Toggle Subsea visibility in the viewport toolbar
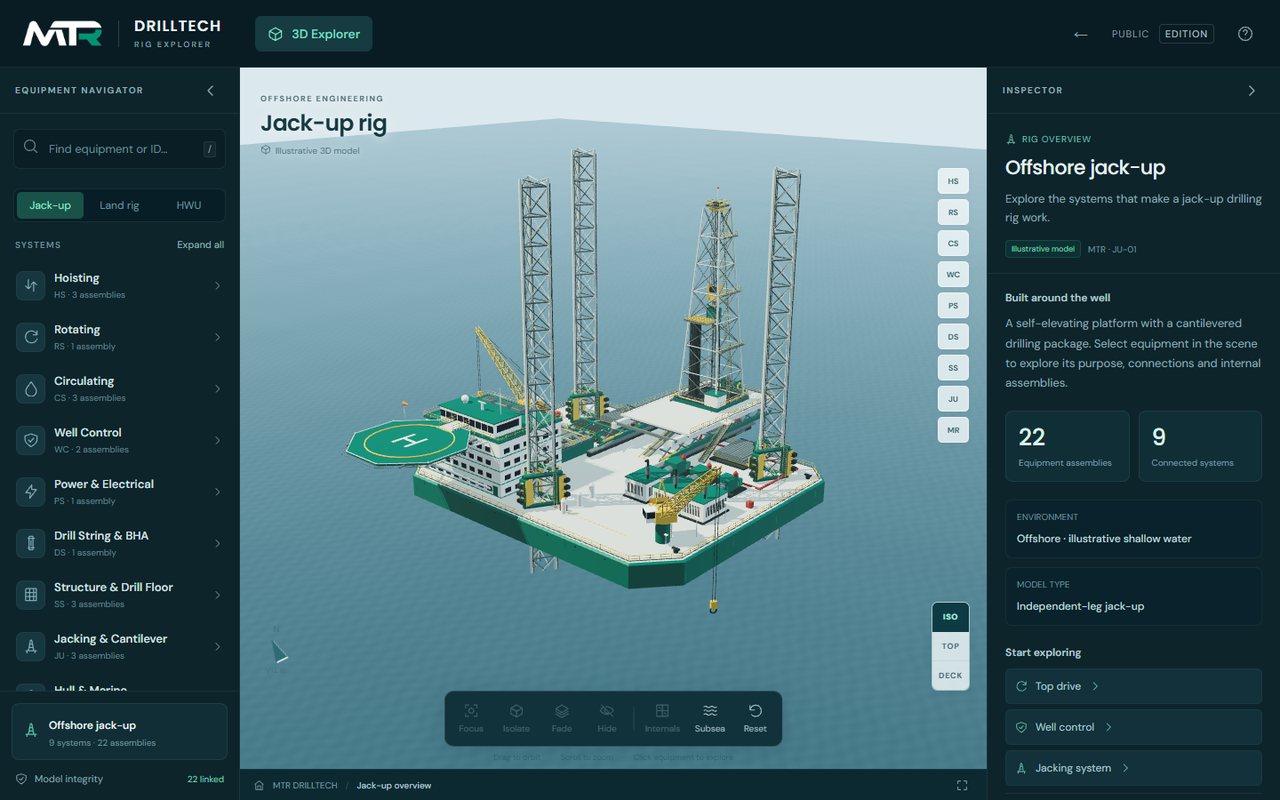 pyautogui.click(x=710, y=718)
